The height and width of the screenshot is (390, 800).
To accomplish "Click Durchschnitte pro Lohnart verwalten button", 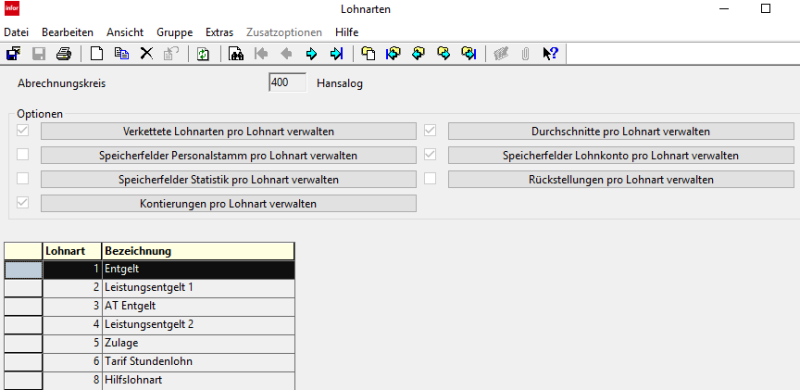I will [621, 131].
